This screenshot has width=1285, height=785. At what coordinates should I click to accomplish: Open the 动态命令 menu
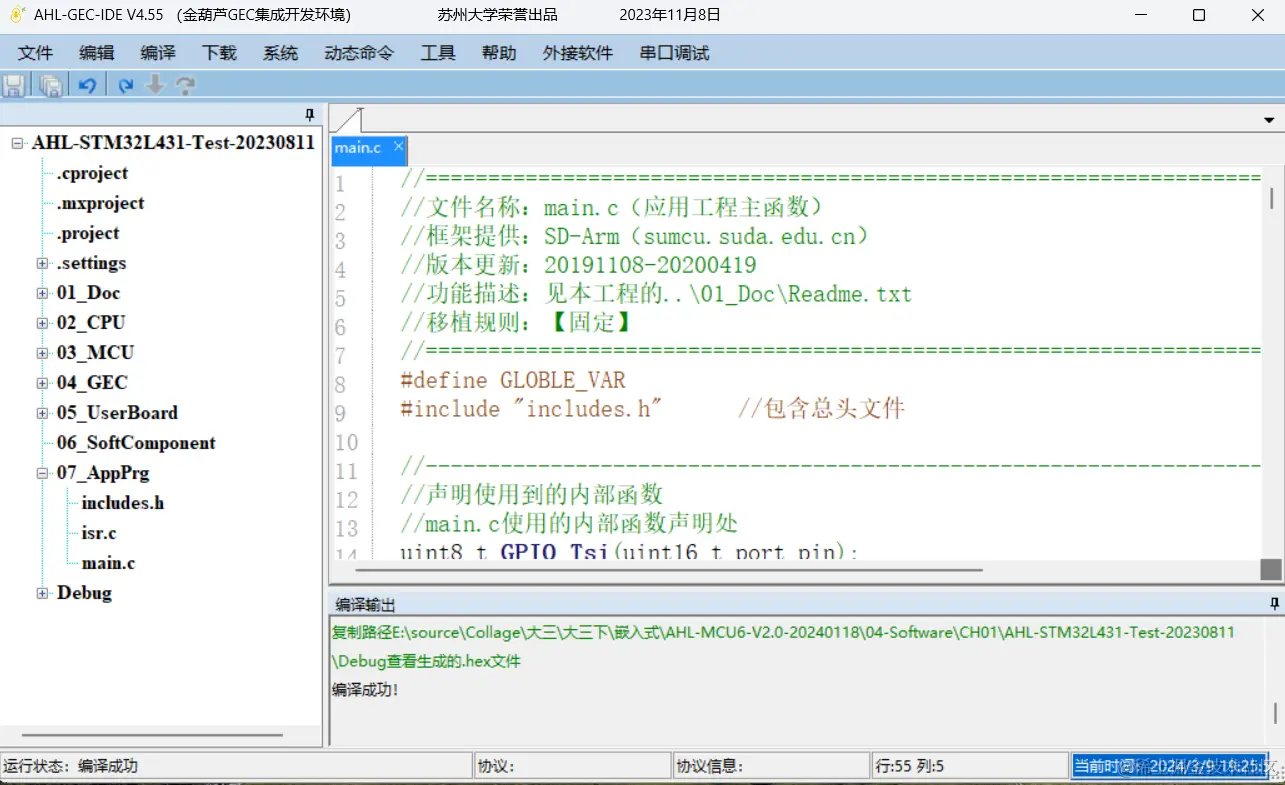coord(358,53)
